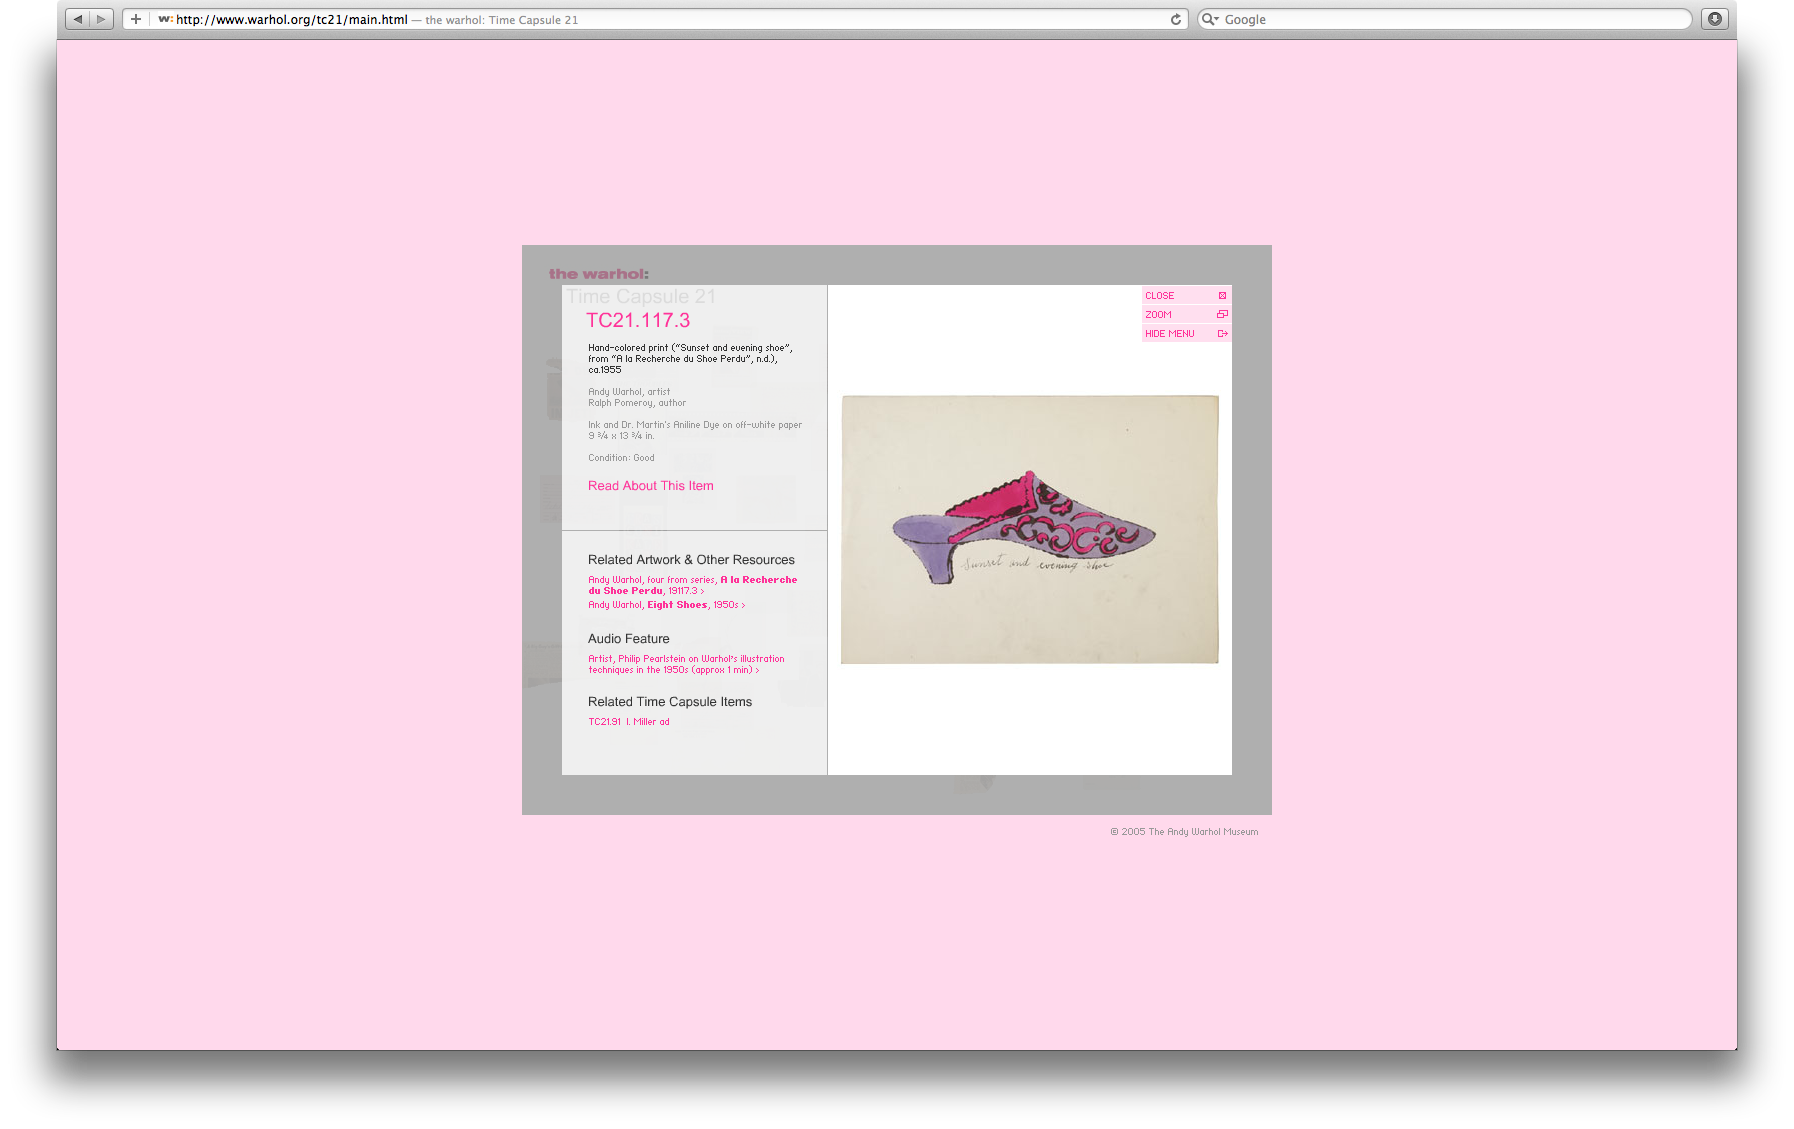This screenshot has width=1794, height=1129.
Task: Reload the page with the refresh icon
Action: [1176, 19]
